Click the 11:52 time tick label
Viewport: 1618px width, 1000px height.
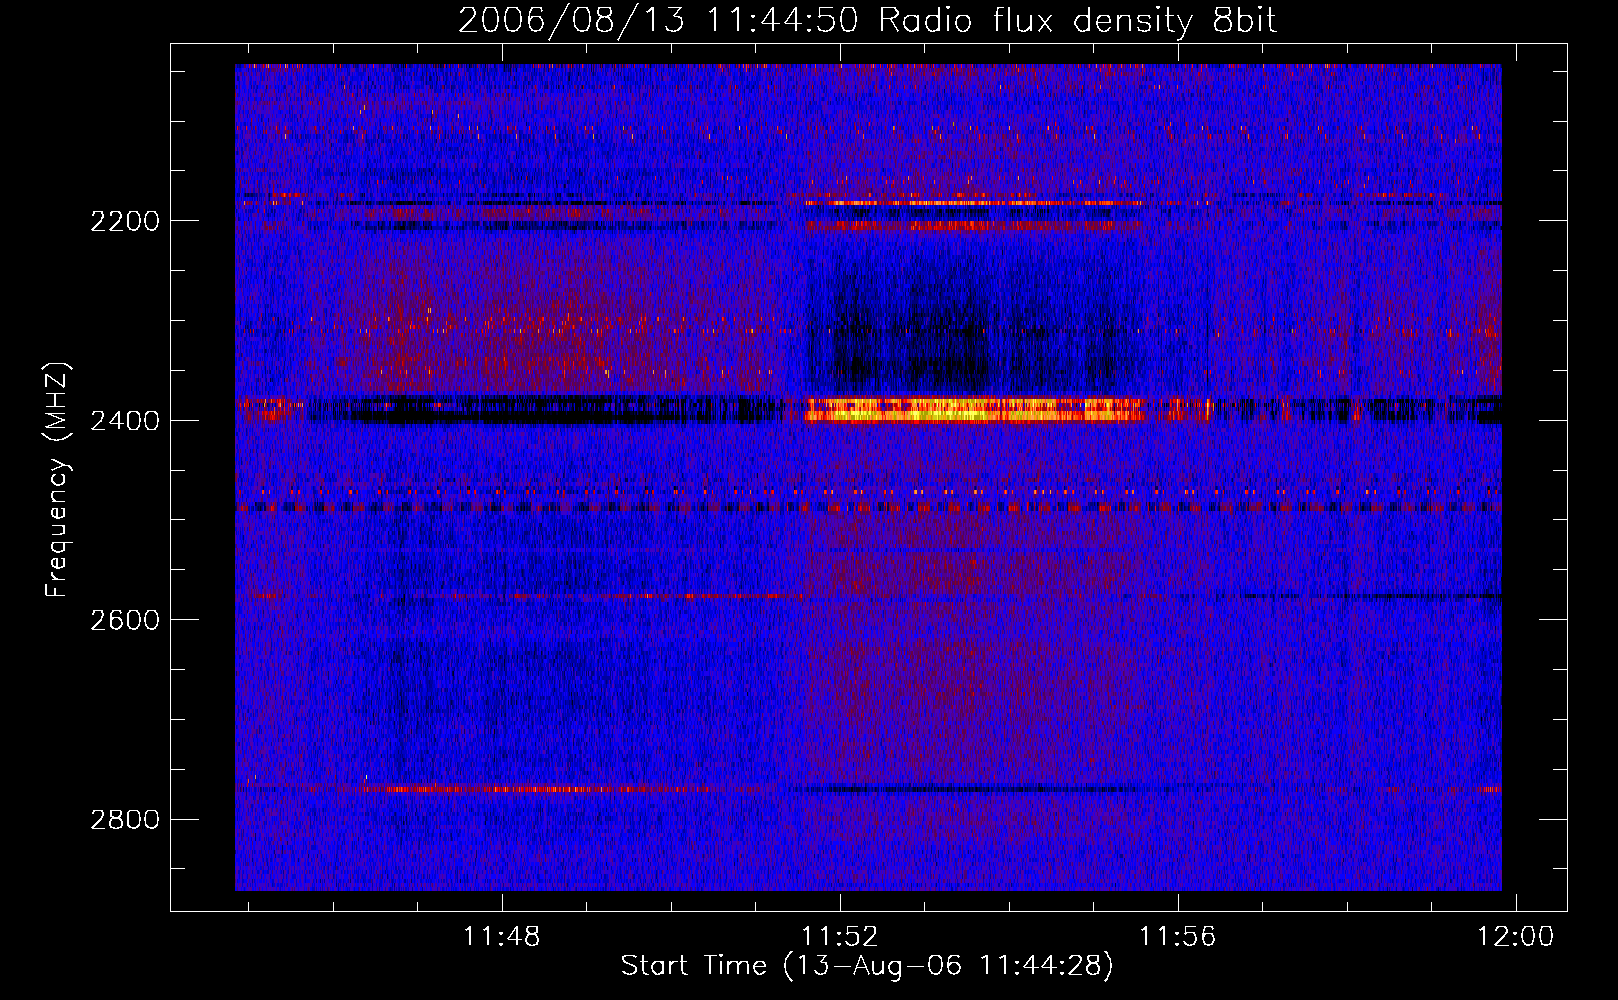pyautogui.click(x=840, y=937)
